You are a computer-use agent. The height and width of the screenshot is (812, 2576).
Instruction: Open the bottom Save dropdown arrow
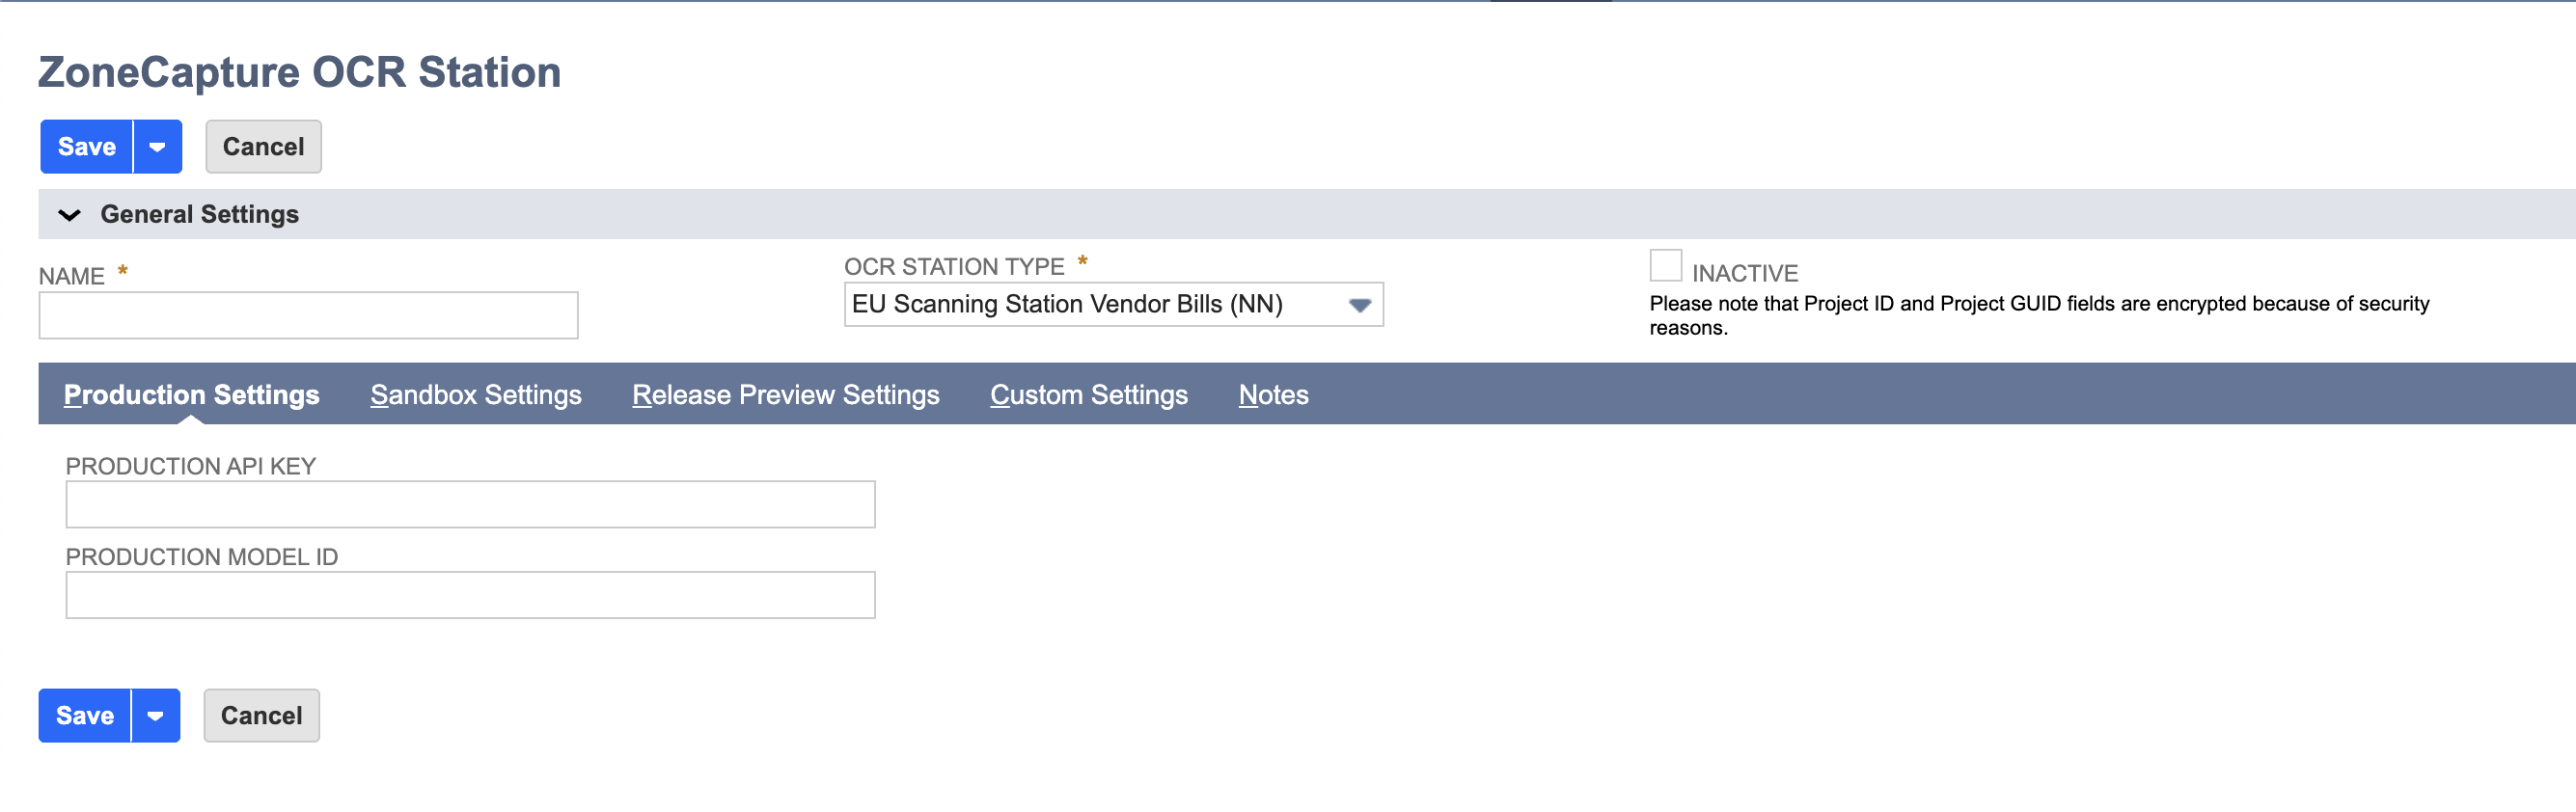click(x=156, y=716)
